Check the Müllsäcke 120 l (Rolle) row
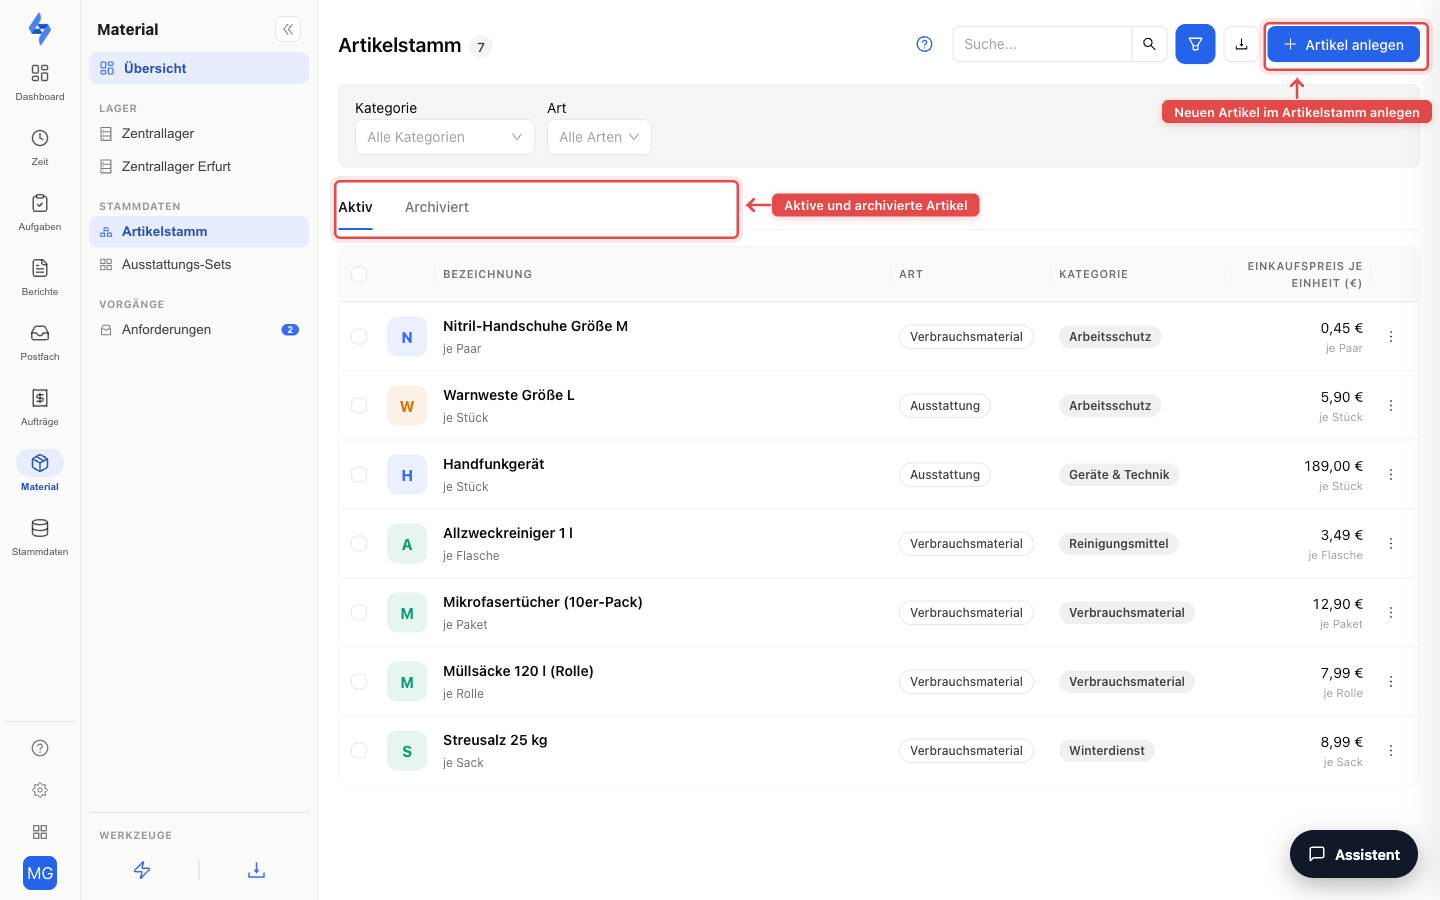Viewport: 1440px width, 900px height. point(359,682)
